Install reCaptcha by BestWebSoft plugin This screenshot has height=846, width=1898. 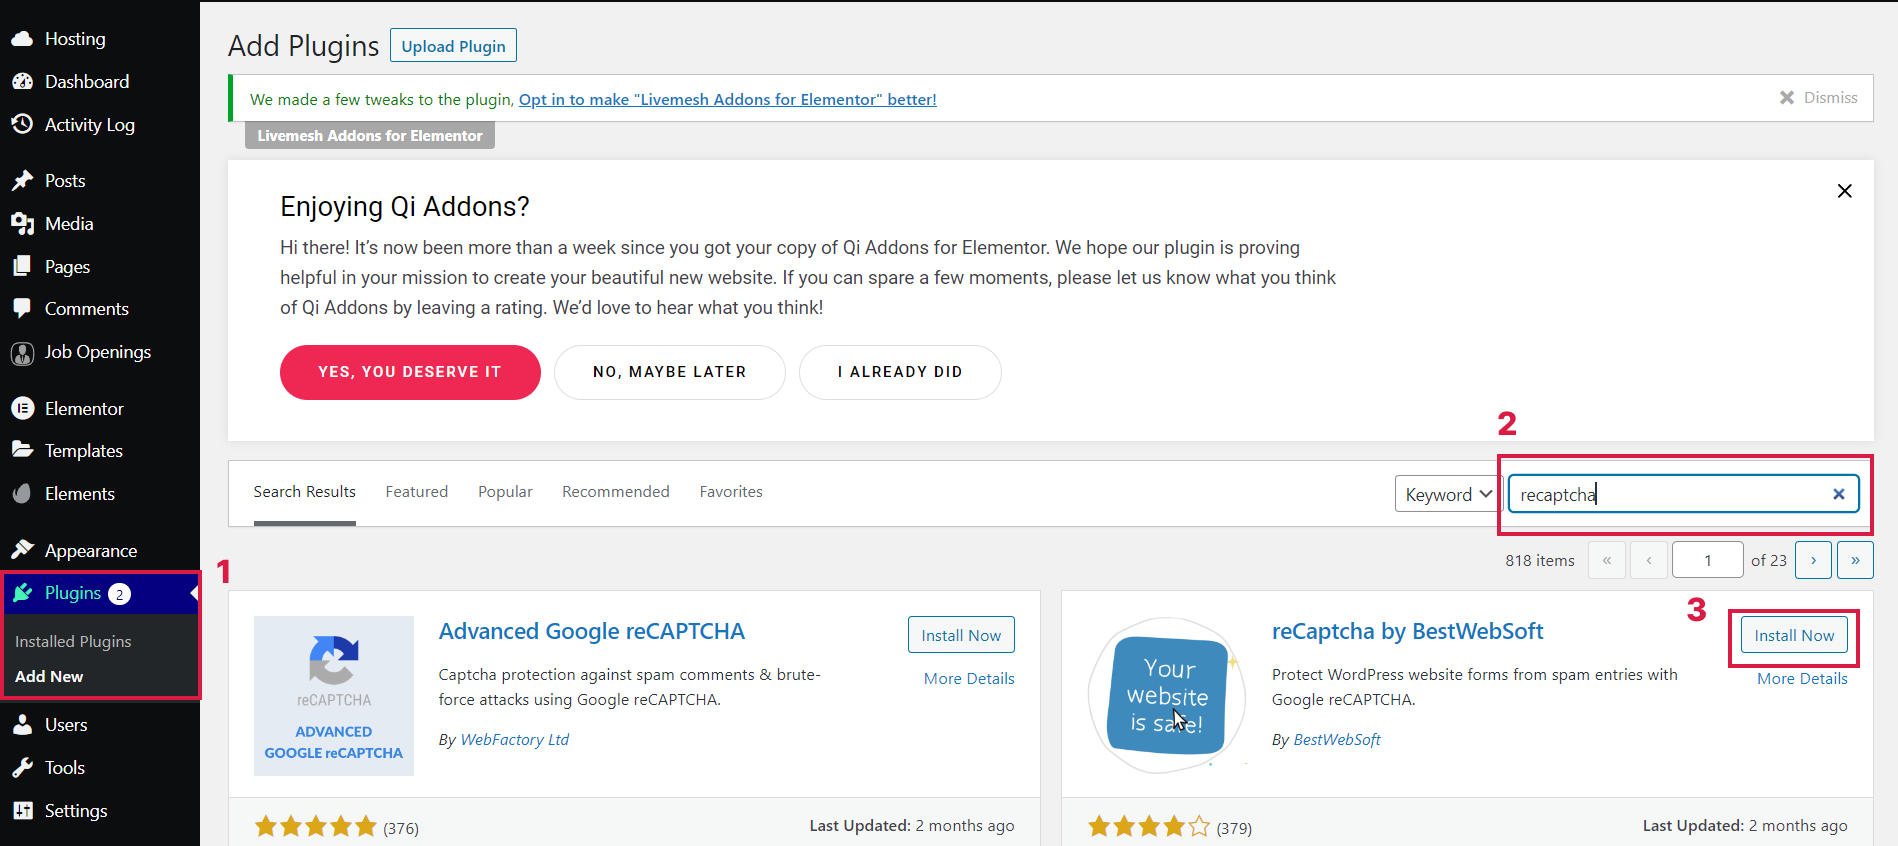click(x=1794, y=635)
